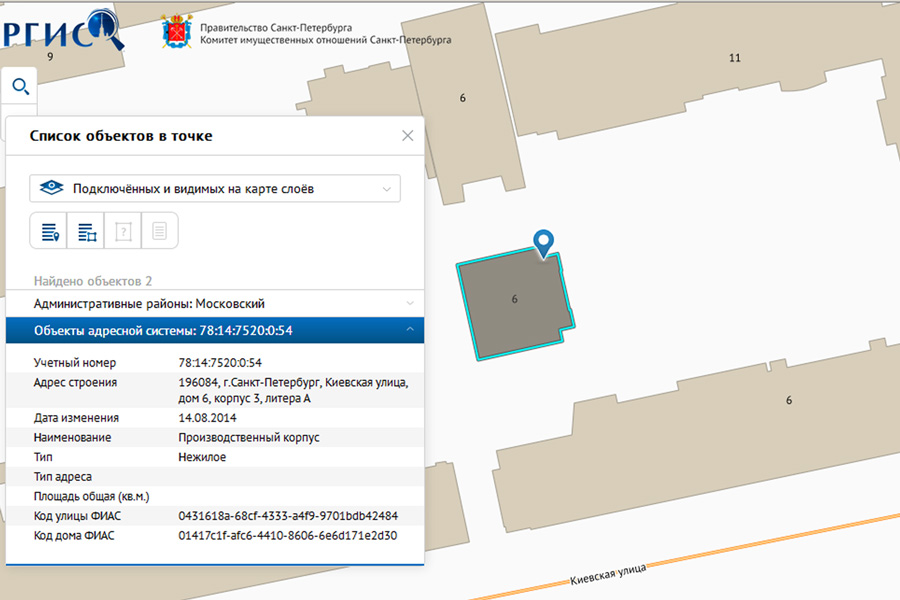
Task: Click 'Наименование' field label
Action: pyautogui.click(x=72, y=438)
